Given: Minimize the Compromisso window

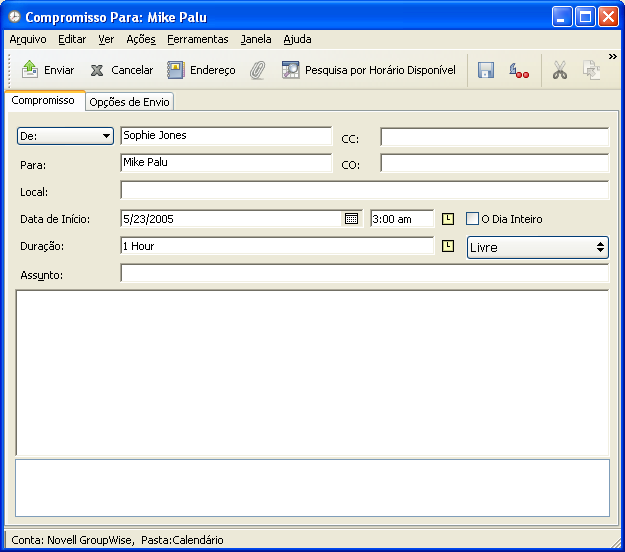Looking at the screenshot, I should (562, 17).
